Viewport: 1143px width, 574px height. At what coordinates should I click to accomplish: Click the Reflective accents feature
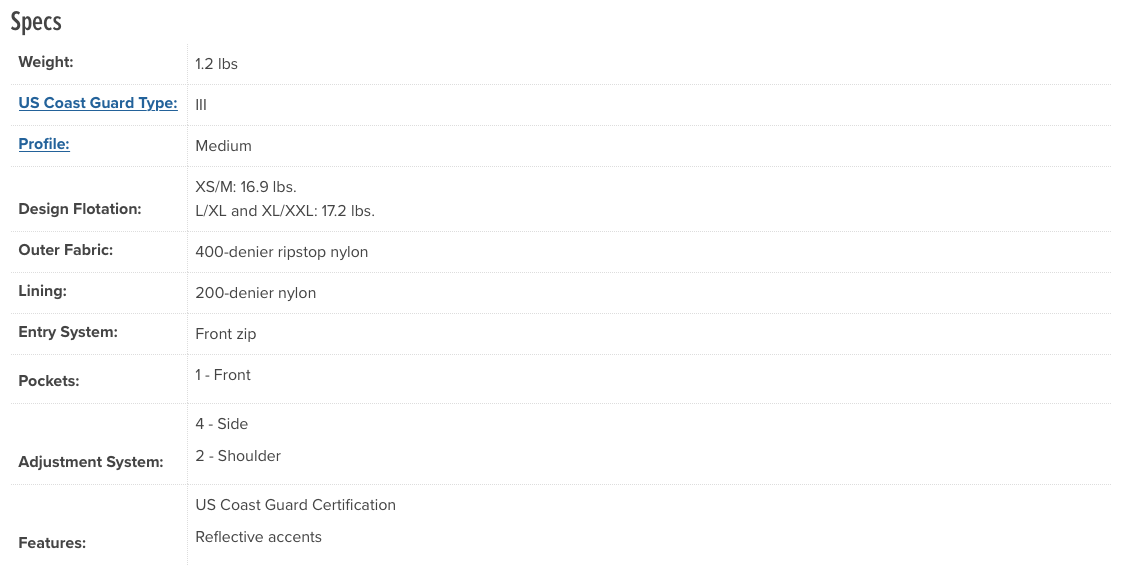pos(259,537)
